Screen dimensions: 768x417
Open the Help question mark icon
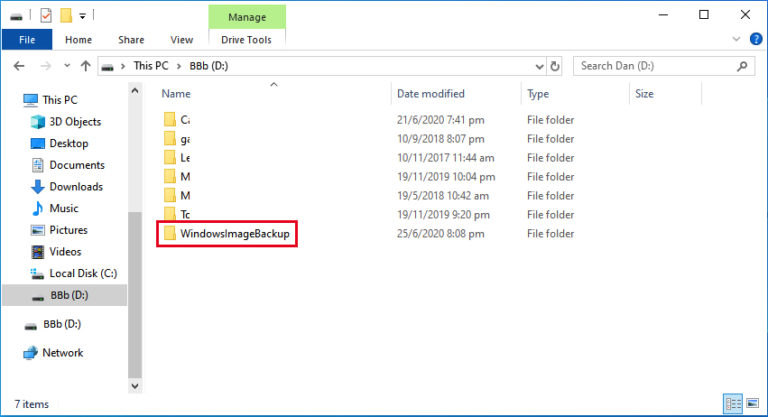[756, 39]
